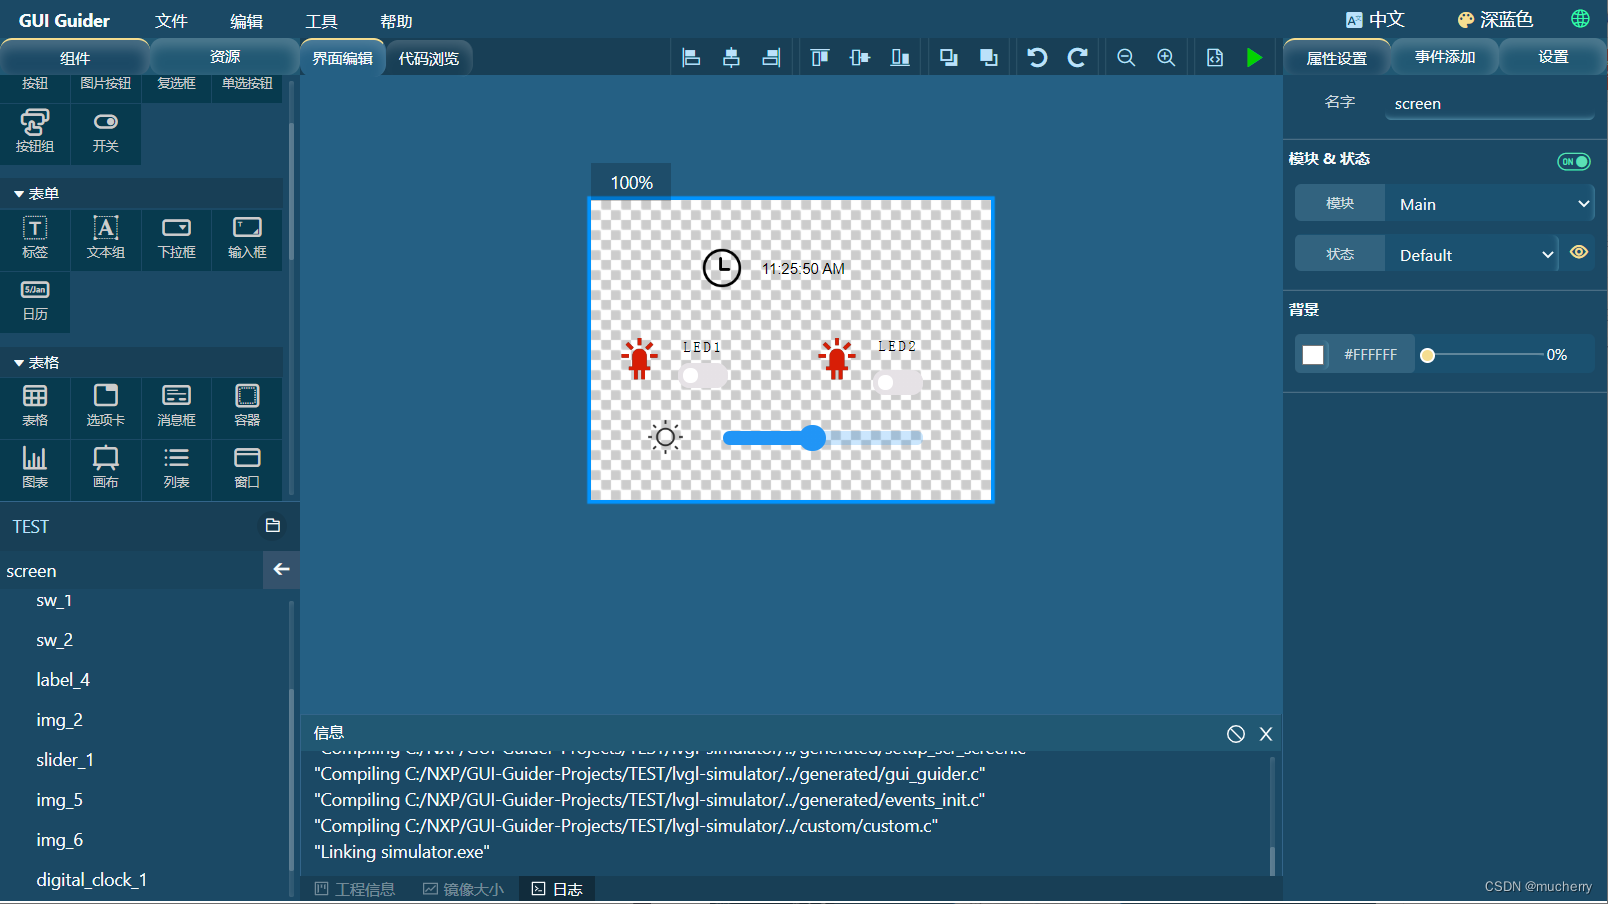Pick the Window (窗口) widget

[x=247, y=468]
